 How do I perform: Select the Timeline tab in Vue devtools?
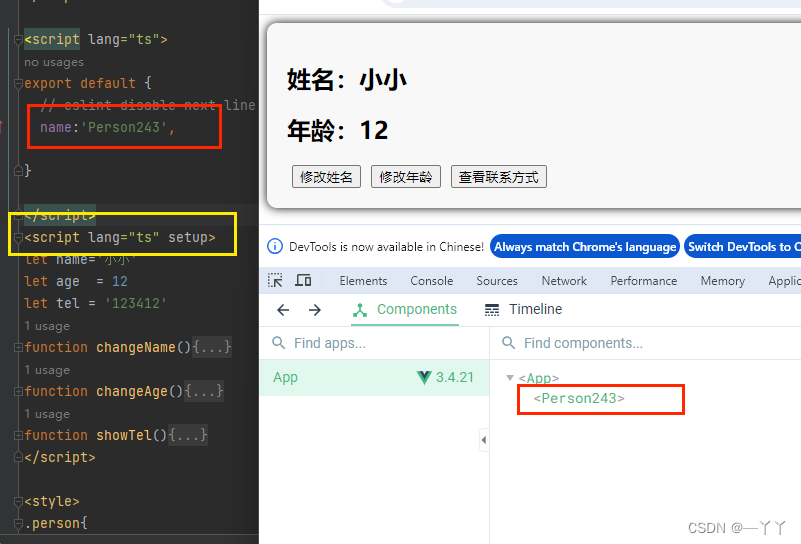point(523,310)
